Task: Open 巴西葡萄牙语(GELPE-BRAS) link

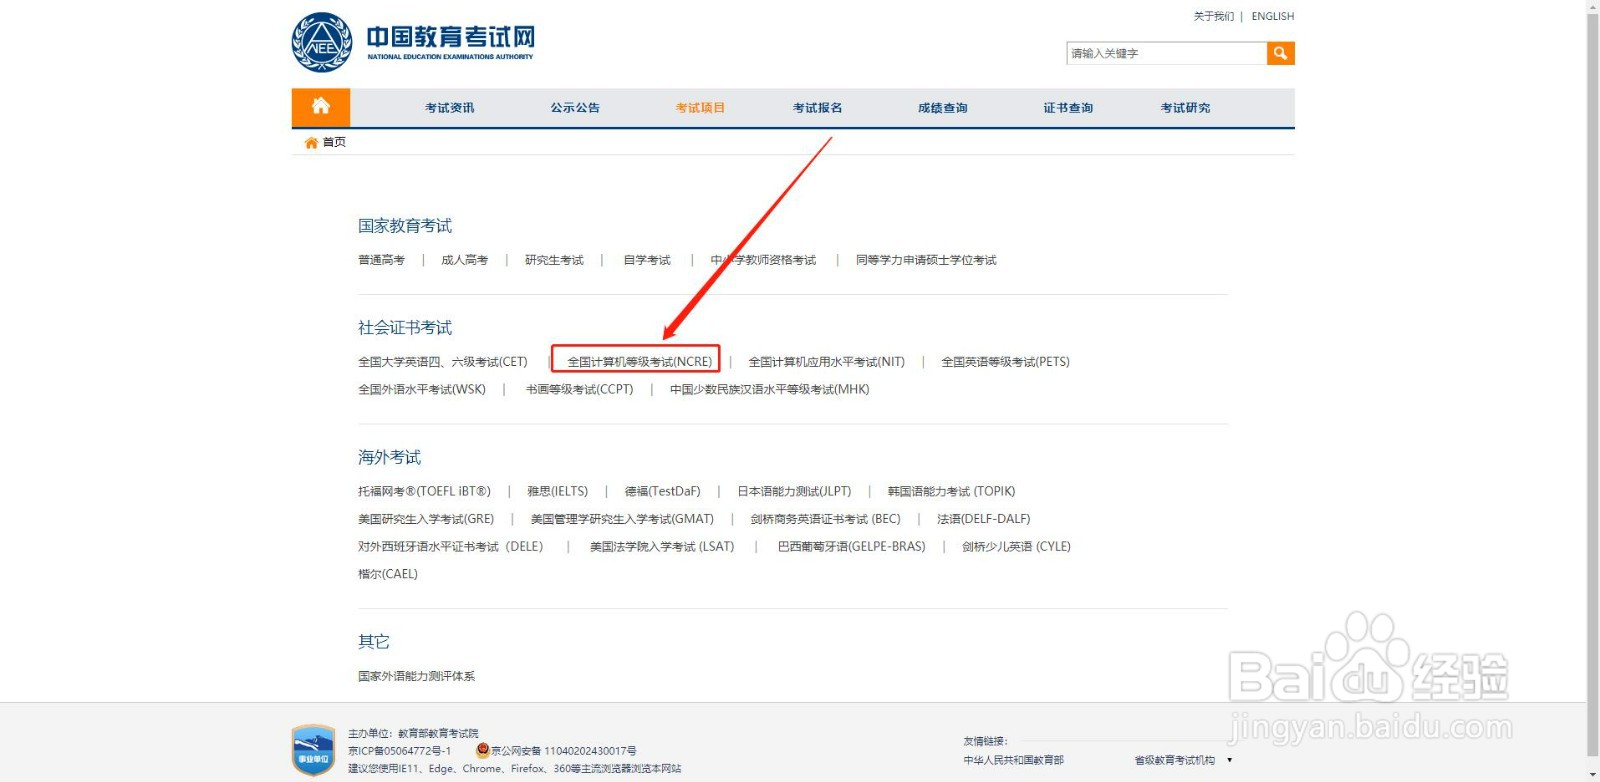Action: [x=852, y=546]
